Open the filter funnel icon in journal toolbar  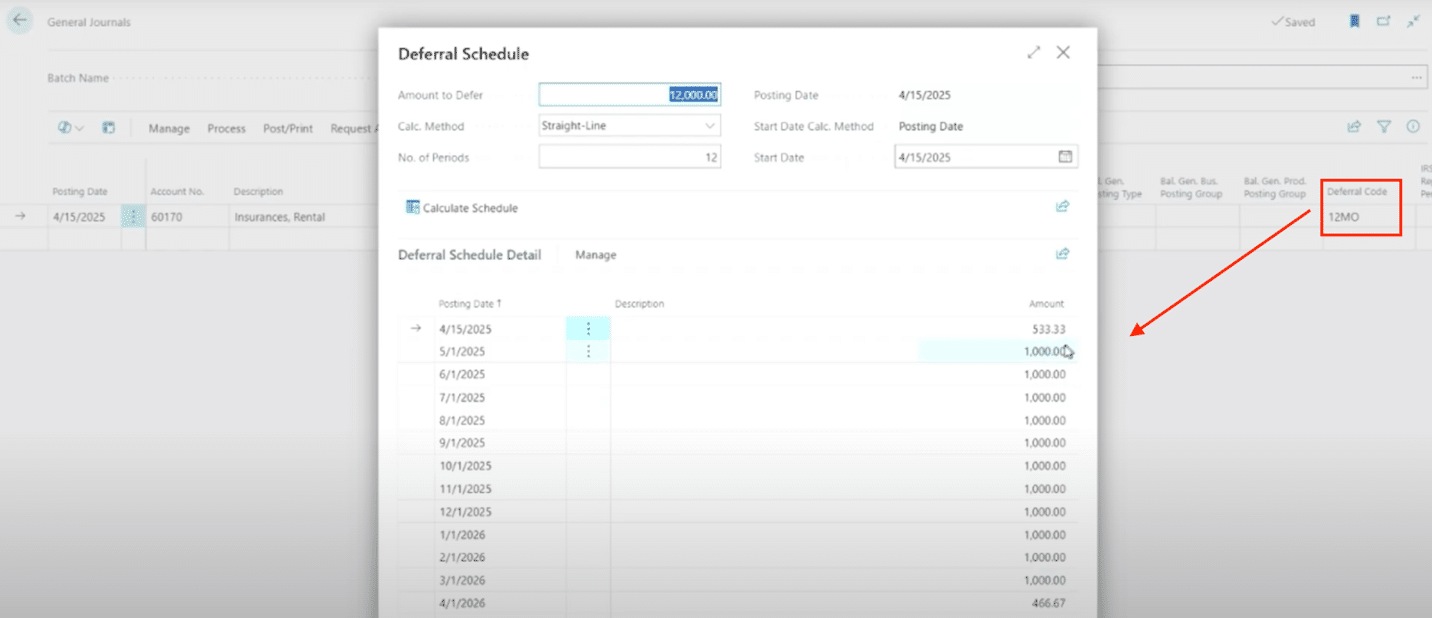coord(1384,127)
